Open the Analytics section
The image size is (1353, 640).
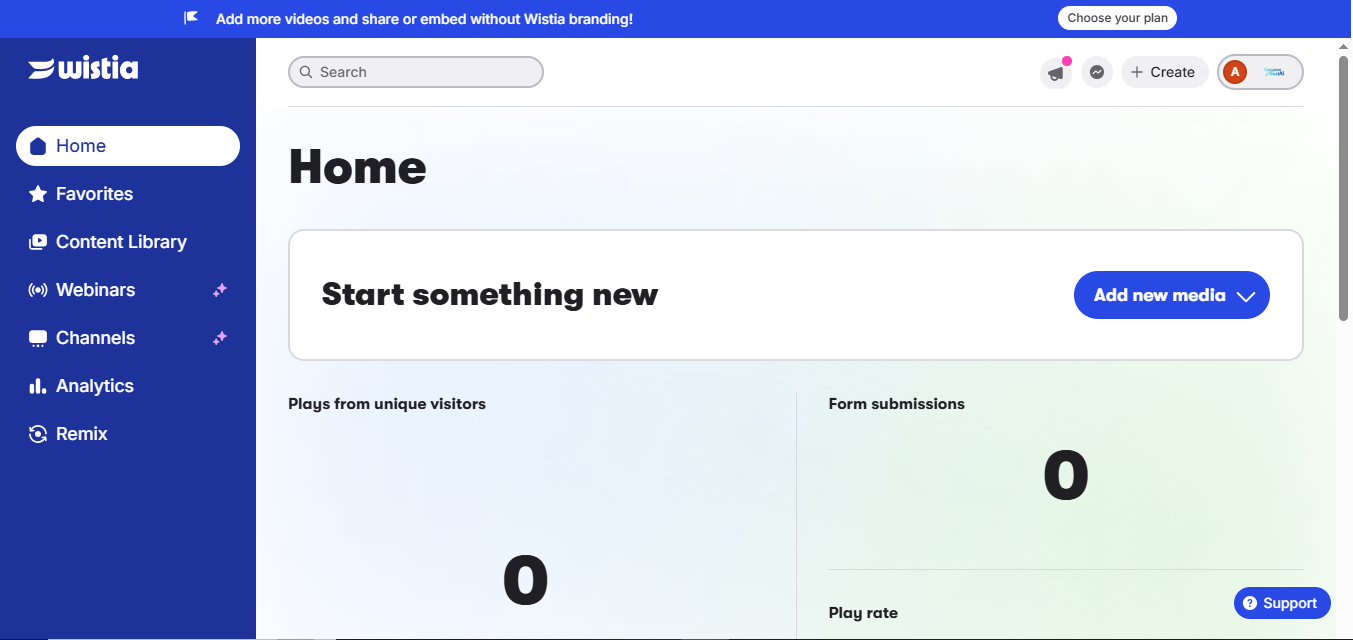[128, 386]
